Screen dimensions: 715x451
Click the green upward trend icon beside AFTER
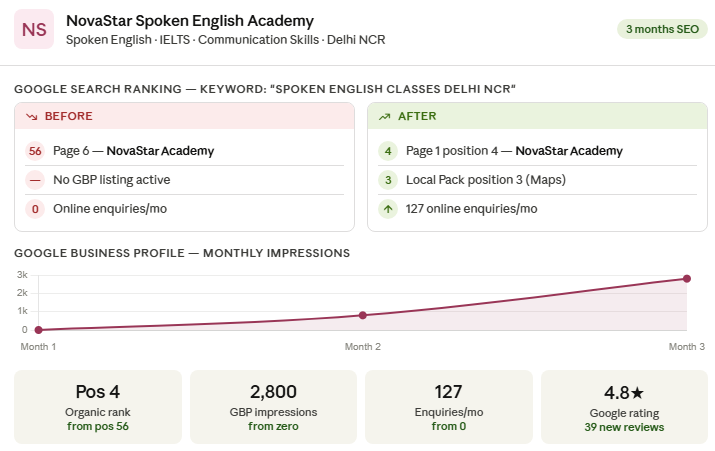[x=384, y=117]
